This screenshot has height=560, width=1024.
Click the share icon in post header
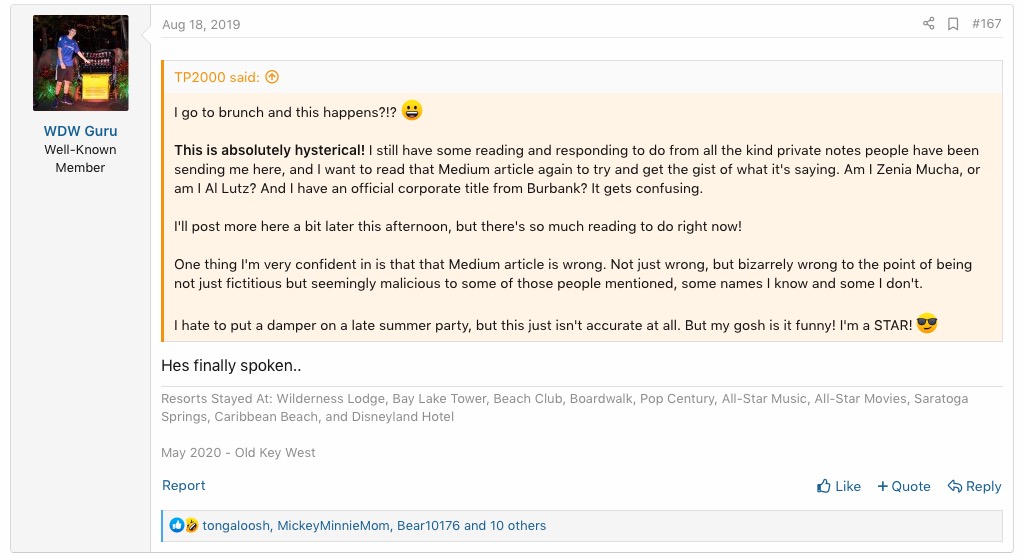pyautogui.click(x=929, y=24)
